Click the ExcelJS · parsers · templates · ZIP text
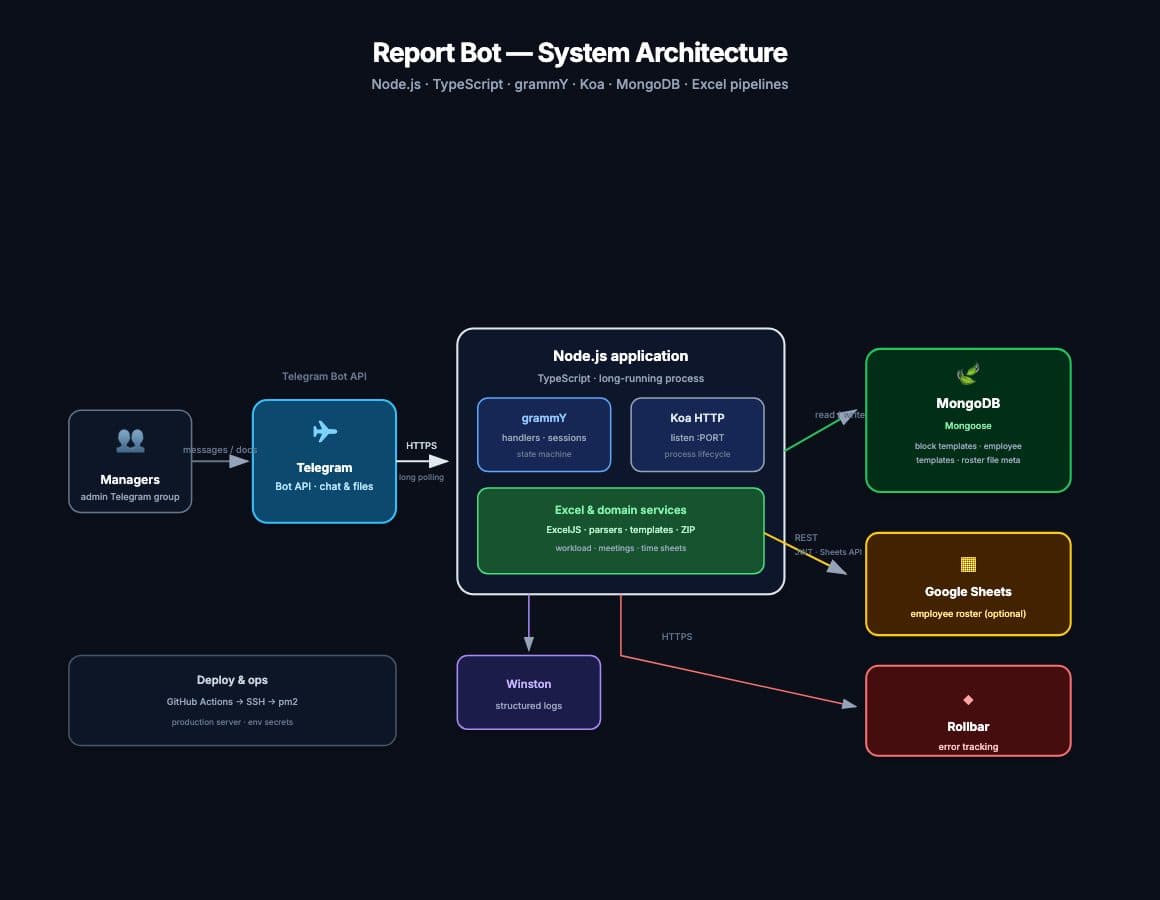This screenshot has width=1160, height=900. pos(621,530)
